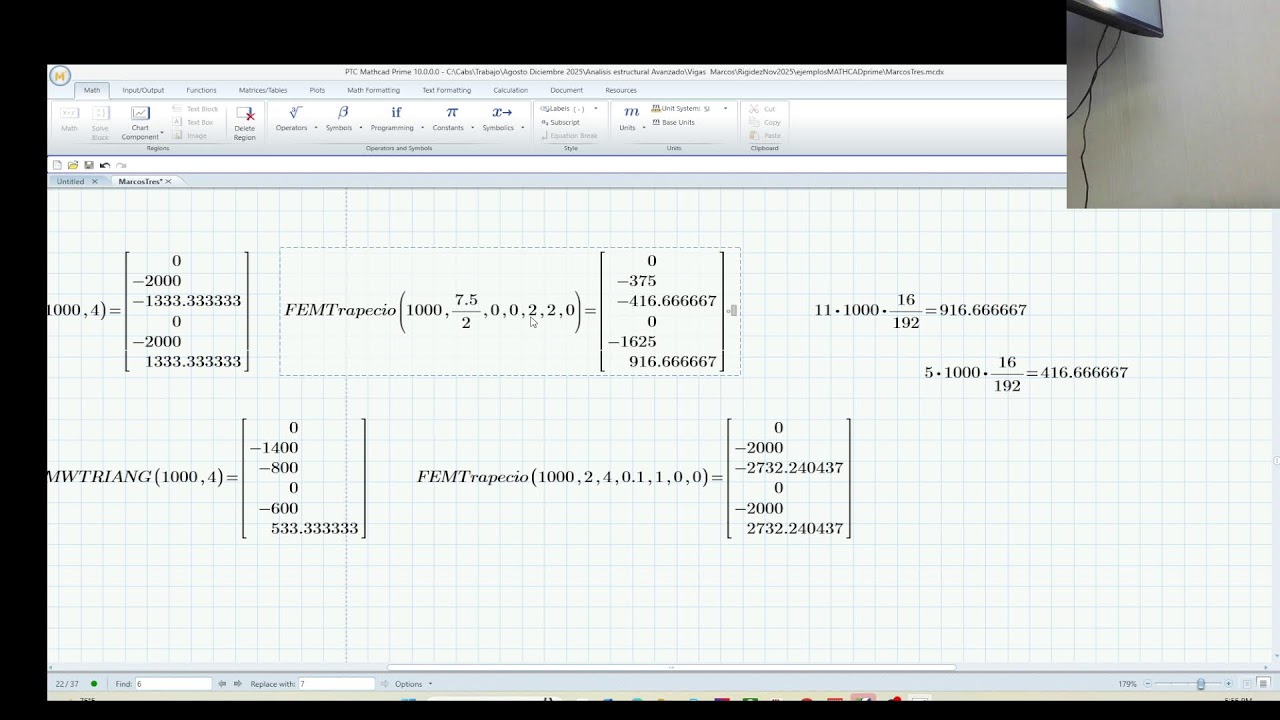
Task: Open the Mathcad application menu button
Action: point(59,76)
